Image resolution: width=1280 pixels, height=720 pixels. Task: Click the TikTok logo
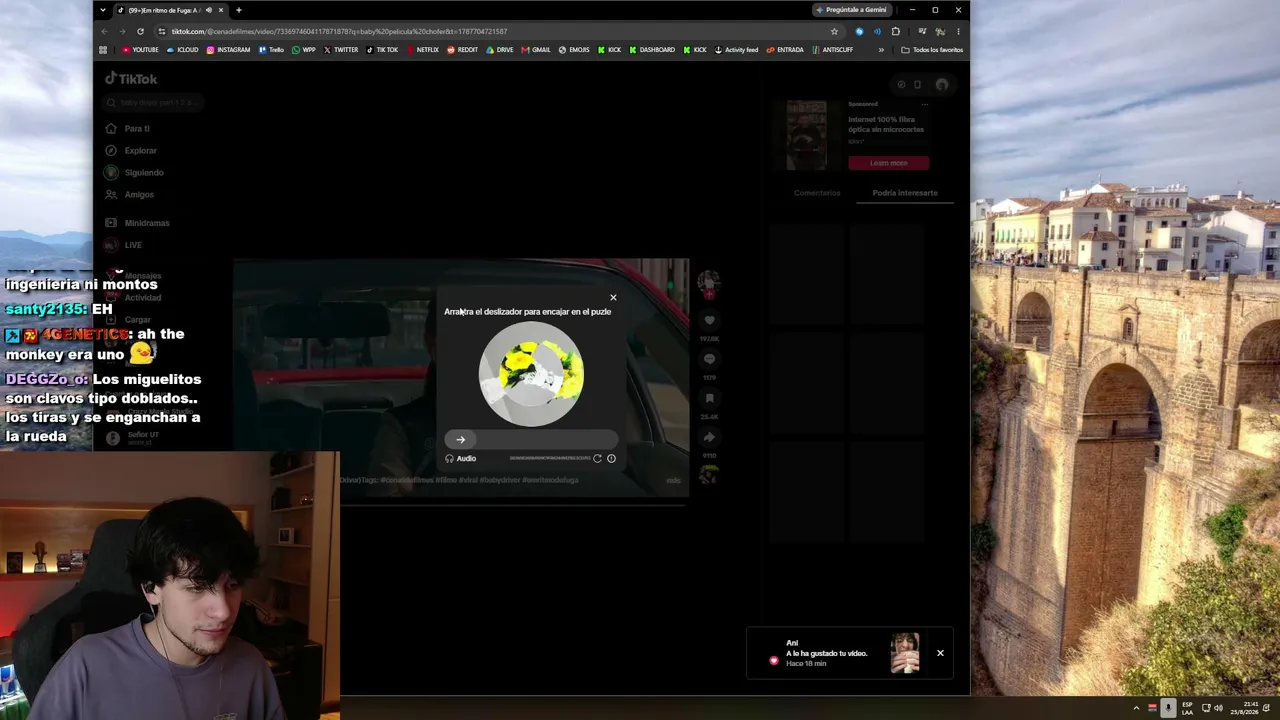(131, 79)
